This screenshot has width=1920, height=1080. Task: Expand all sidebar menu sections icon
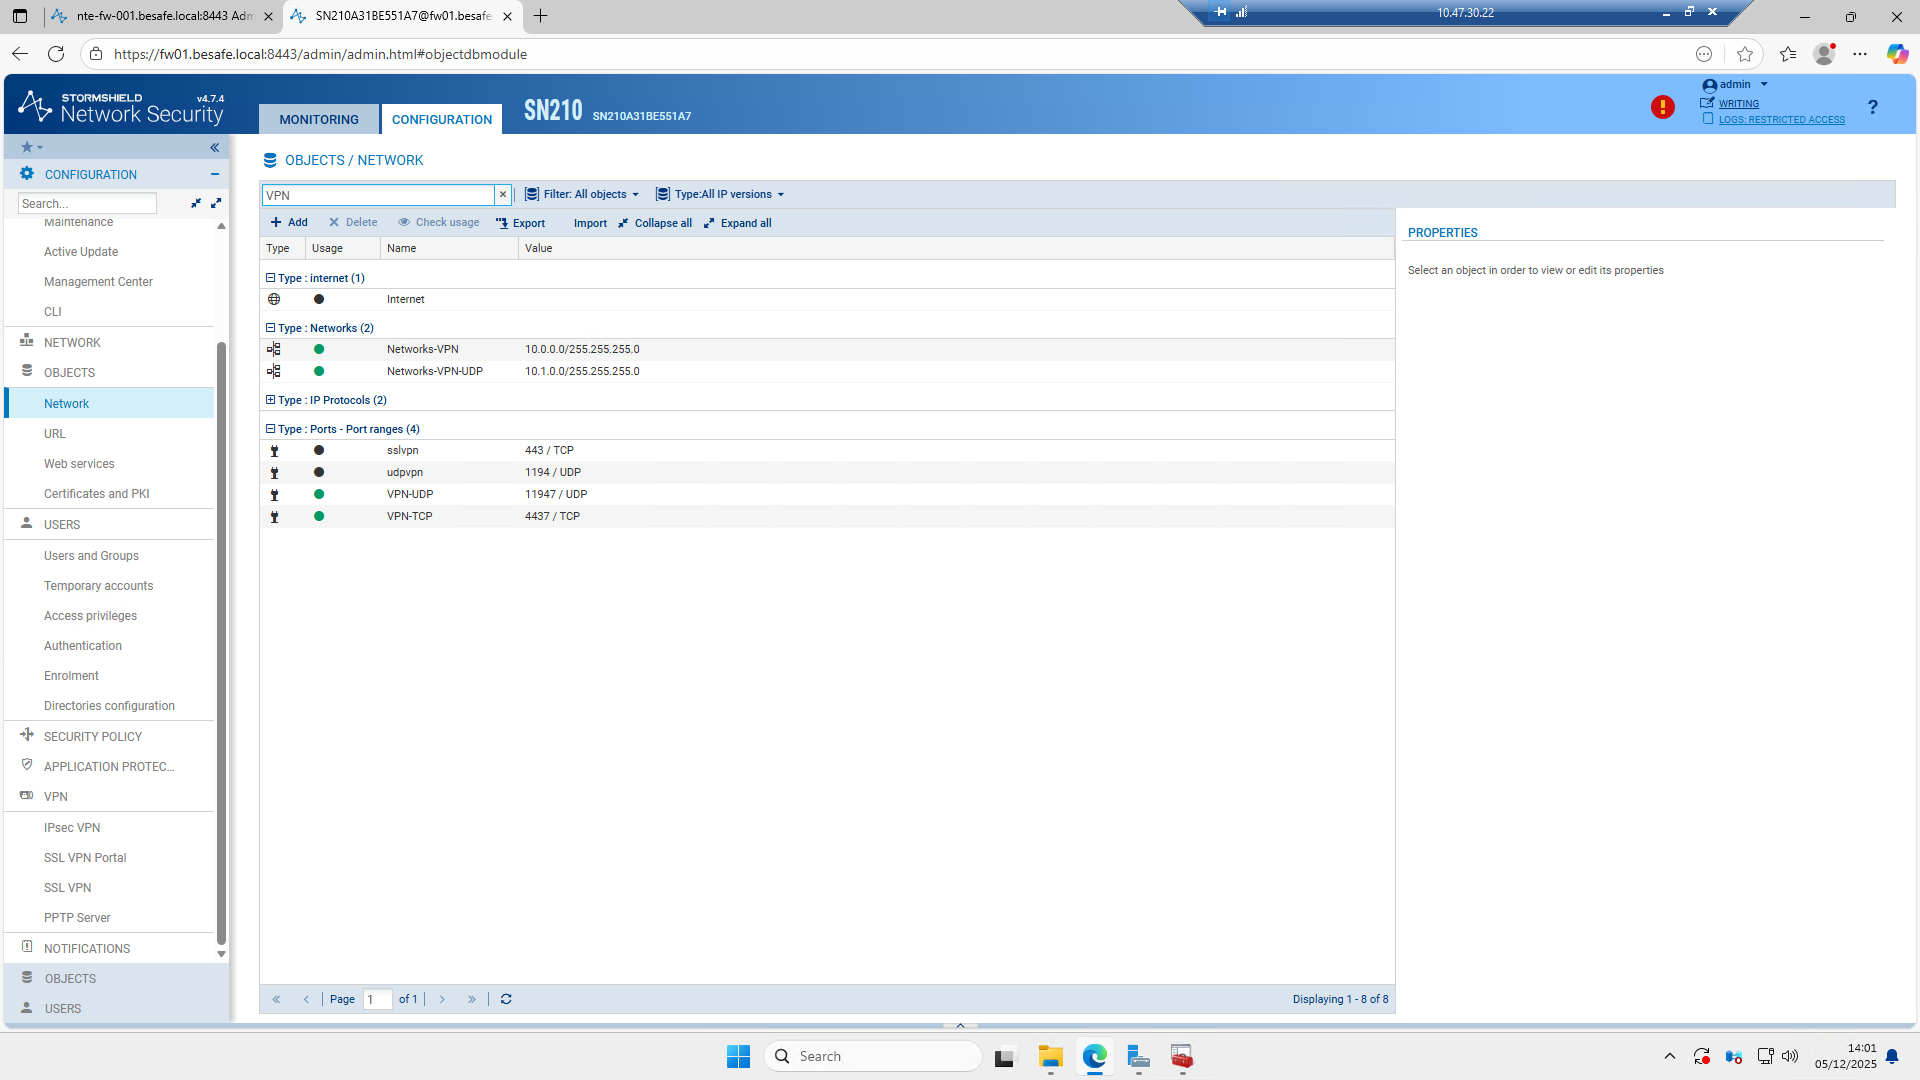click(216, 203)
